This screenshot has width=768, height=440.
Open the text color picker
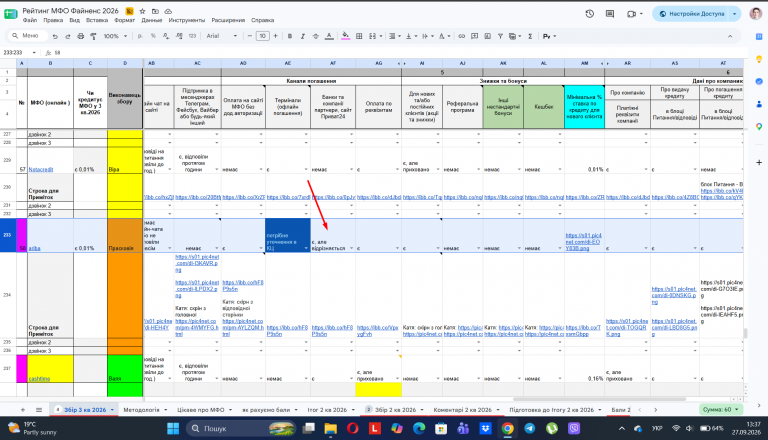[x=329, y=36]
